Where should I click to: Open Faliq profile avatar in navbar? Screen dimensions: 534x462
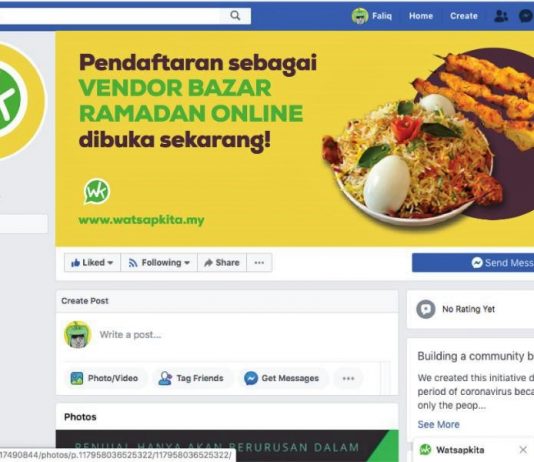360,16
